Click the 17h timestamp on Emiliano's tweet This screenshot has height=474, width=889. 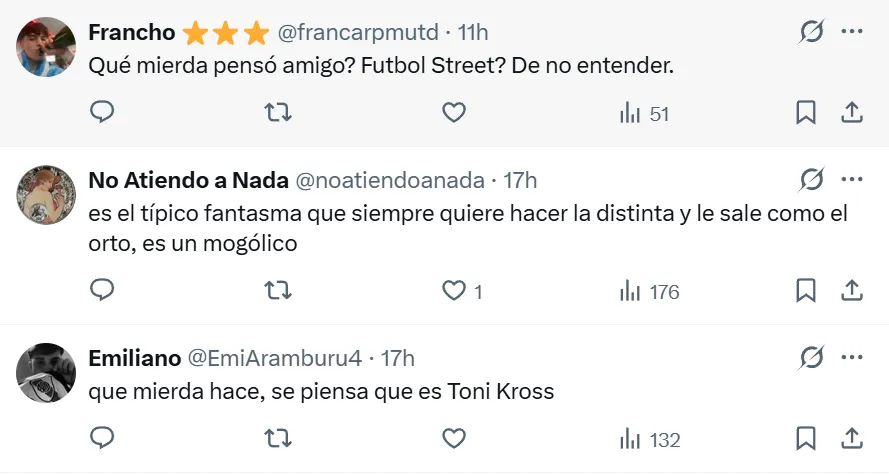(x=398, y=358)
